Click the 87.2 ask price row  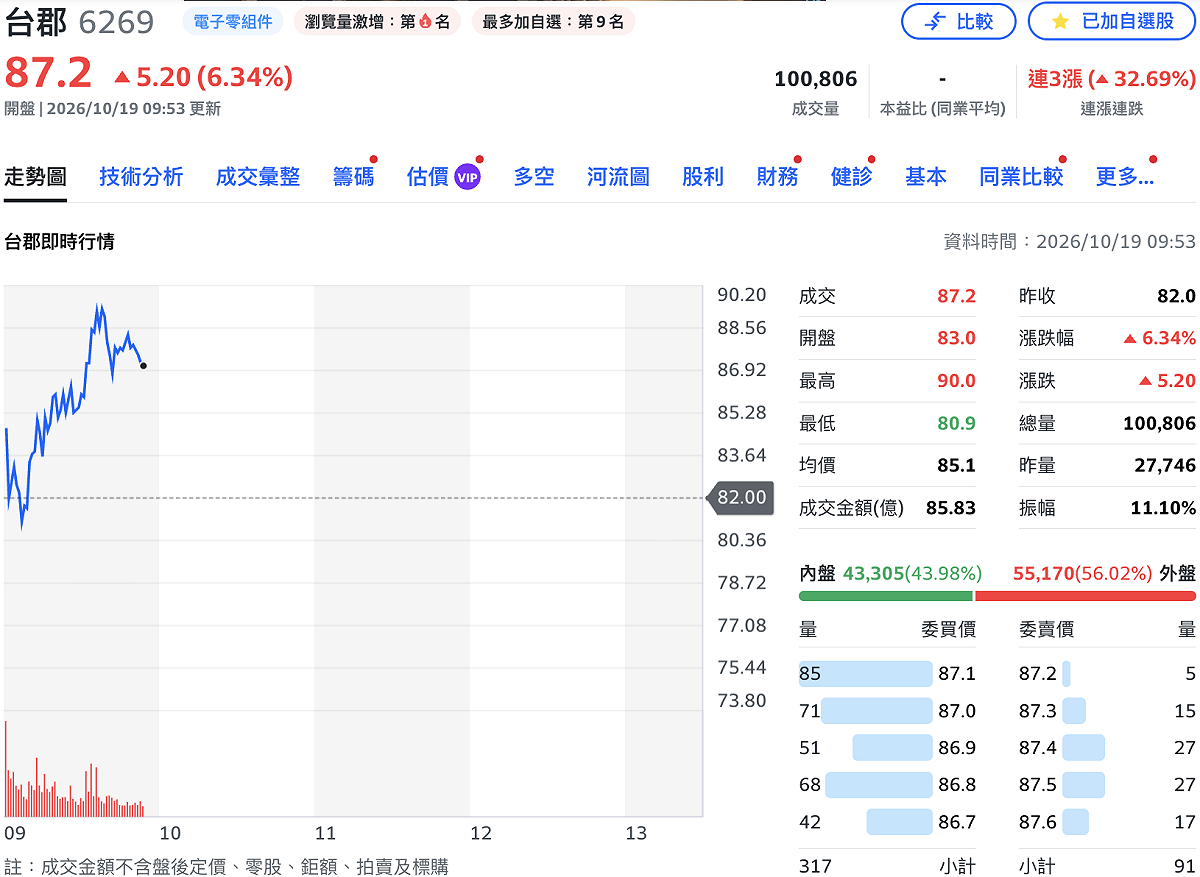tap(1107, 674)
